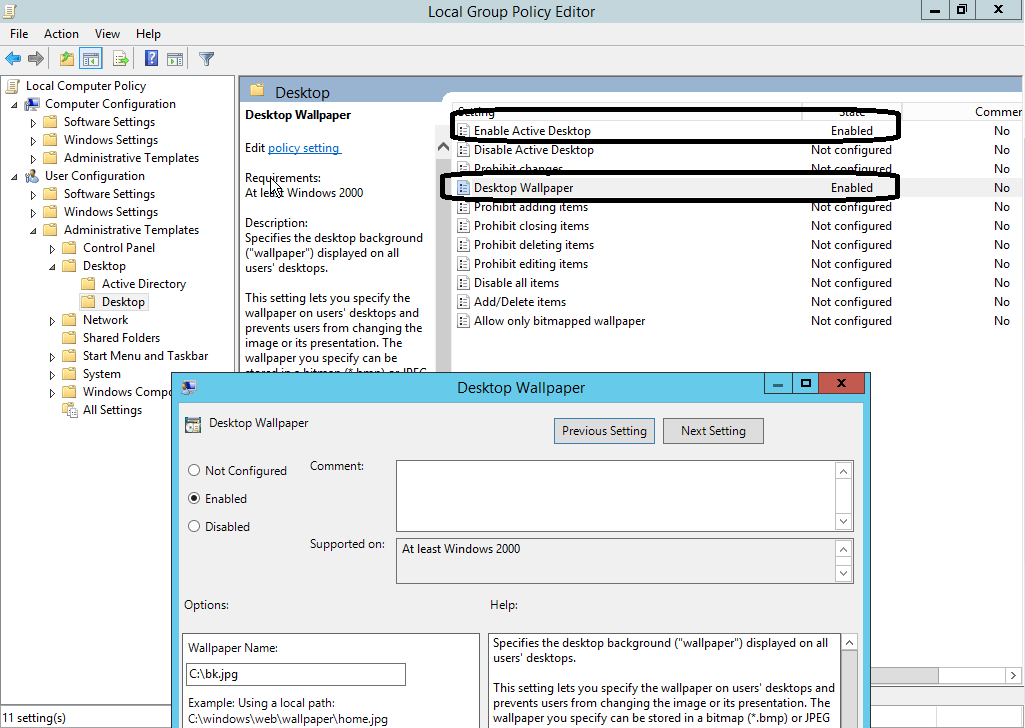The width and height of the screenshot is (1025, 728).
Task: Select the Not Configured radio button
Action: [194, 471]
